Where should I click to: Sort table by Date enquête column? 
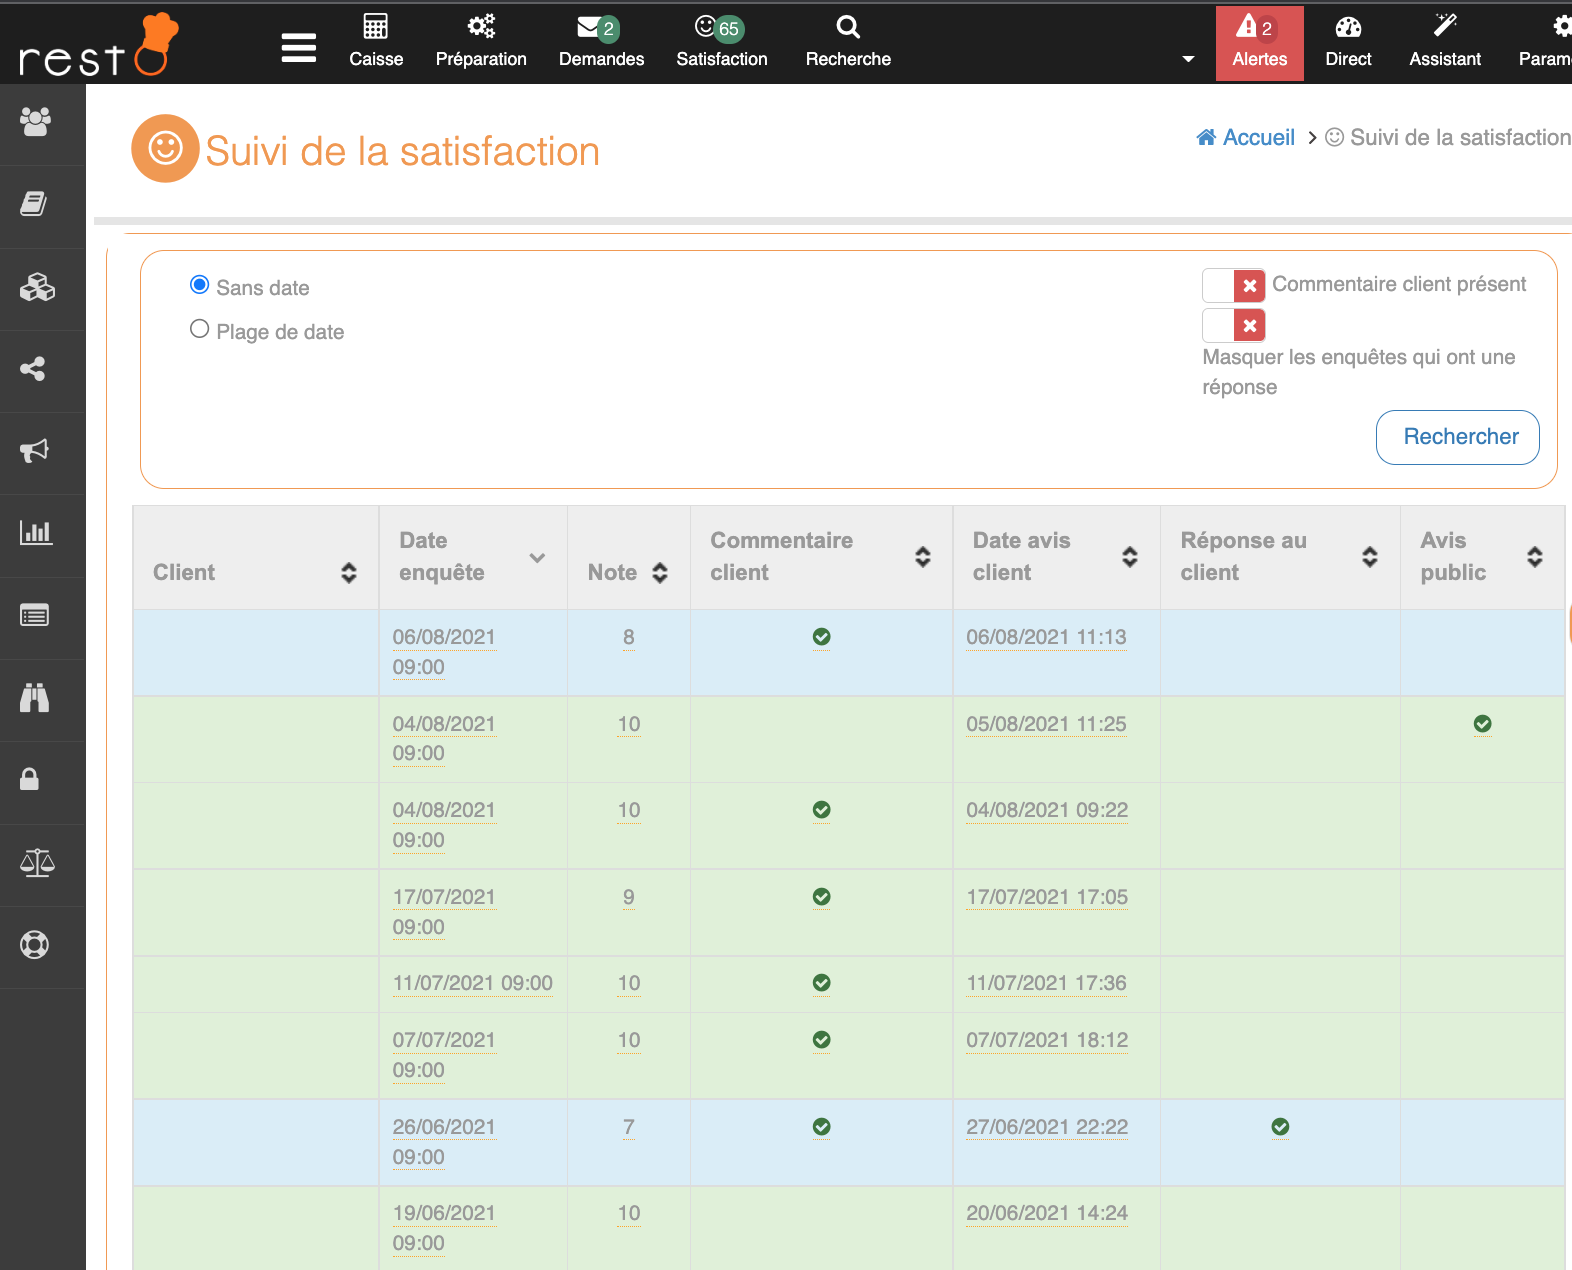pos(536,558)
